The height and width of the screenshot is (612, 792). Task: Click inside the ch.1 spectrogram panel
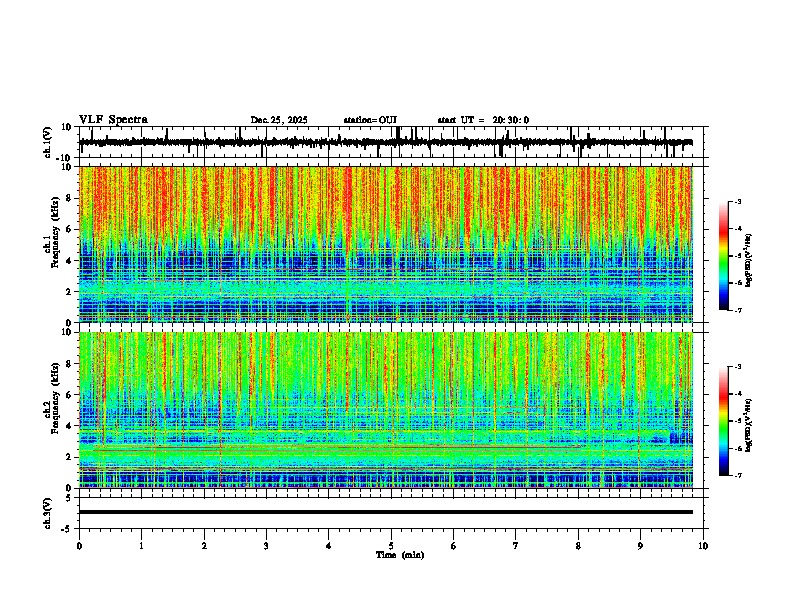tap(385, 244)
